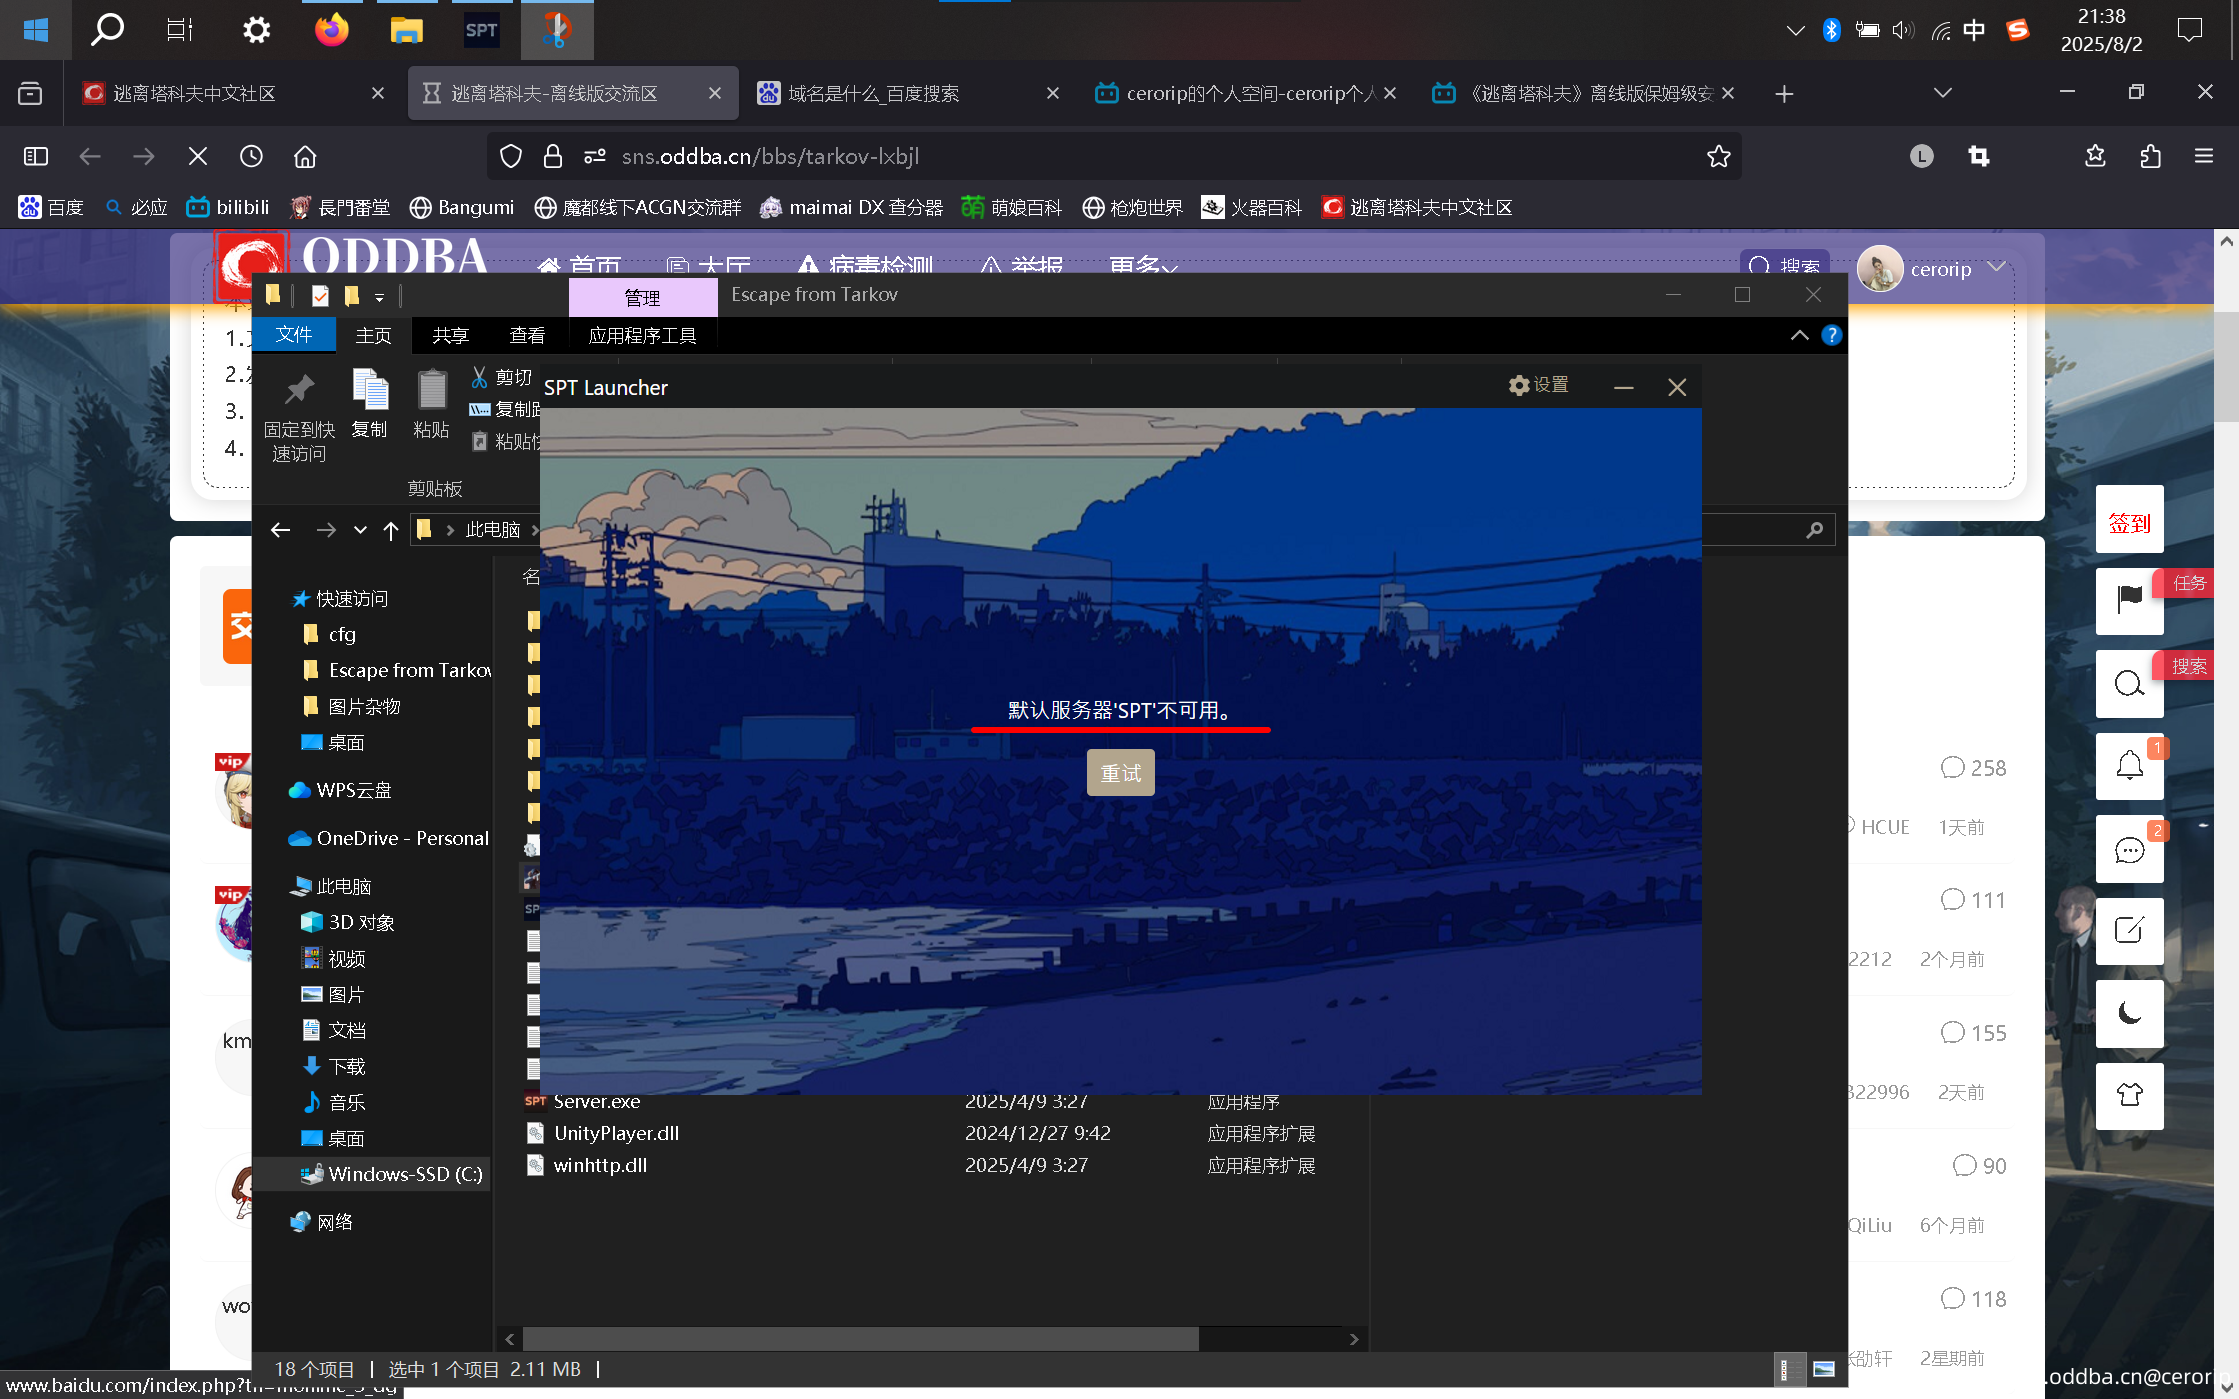Open 主页 ribbon tab in Explorer
The width and height of the screenshot is (2239, 1399).
point(373,335)
